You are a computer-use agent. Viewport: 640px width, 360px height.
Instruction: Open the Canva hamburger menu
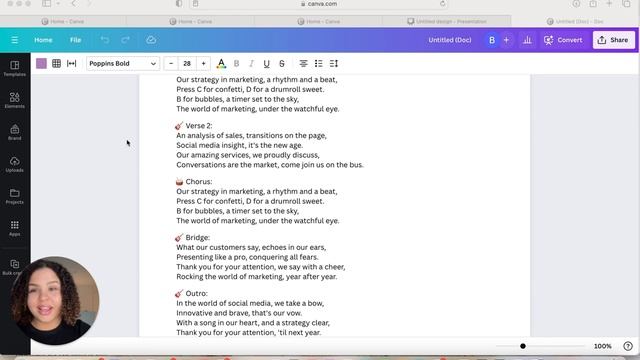(x=15, y=40)
